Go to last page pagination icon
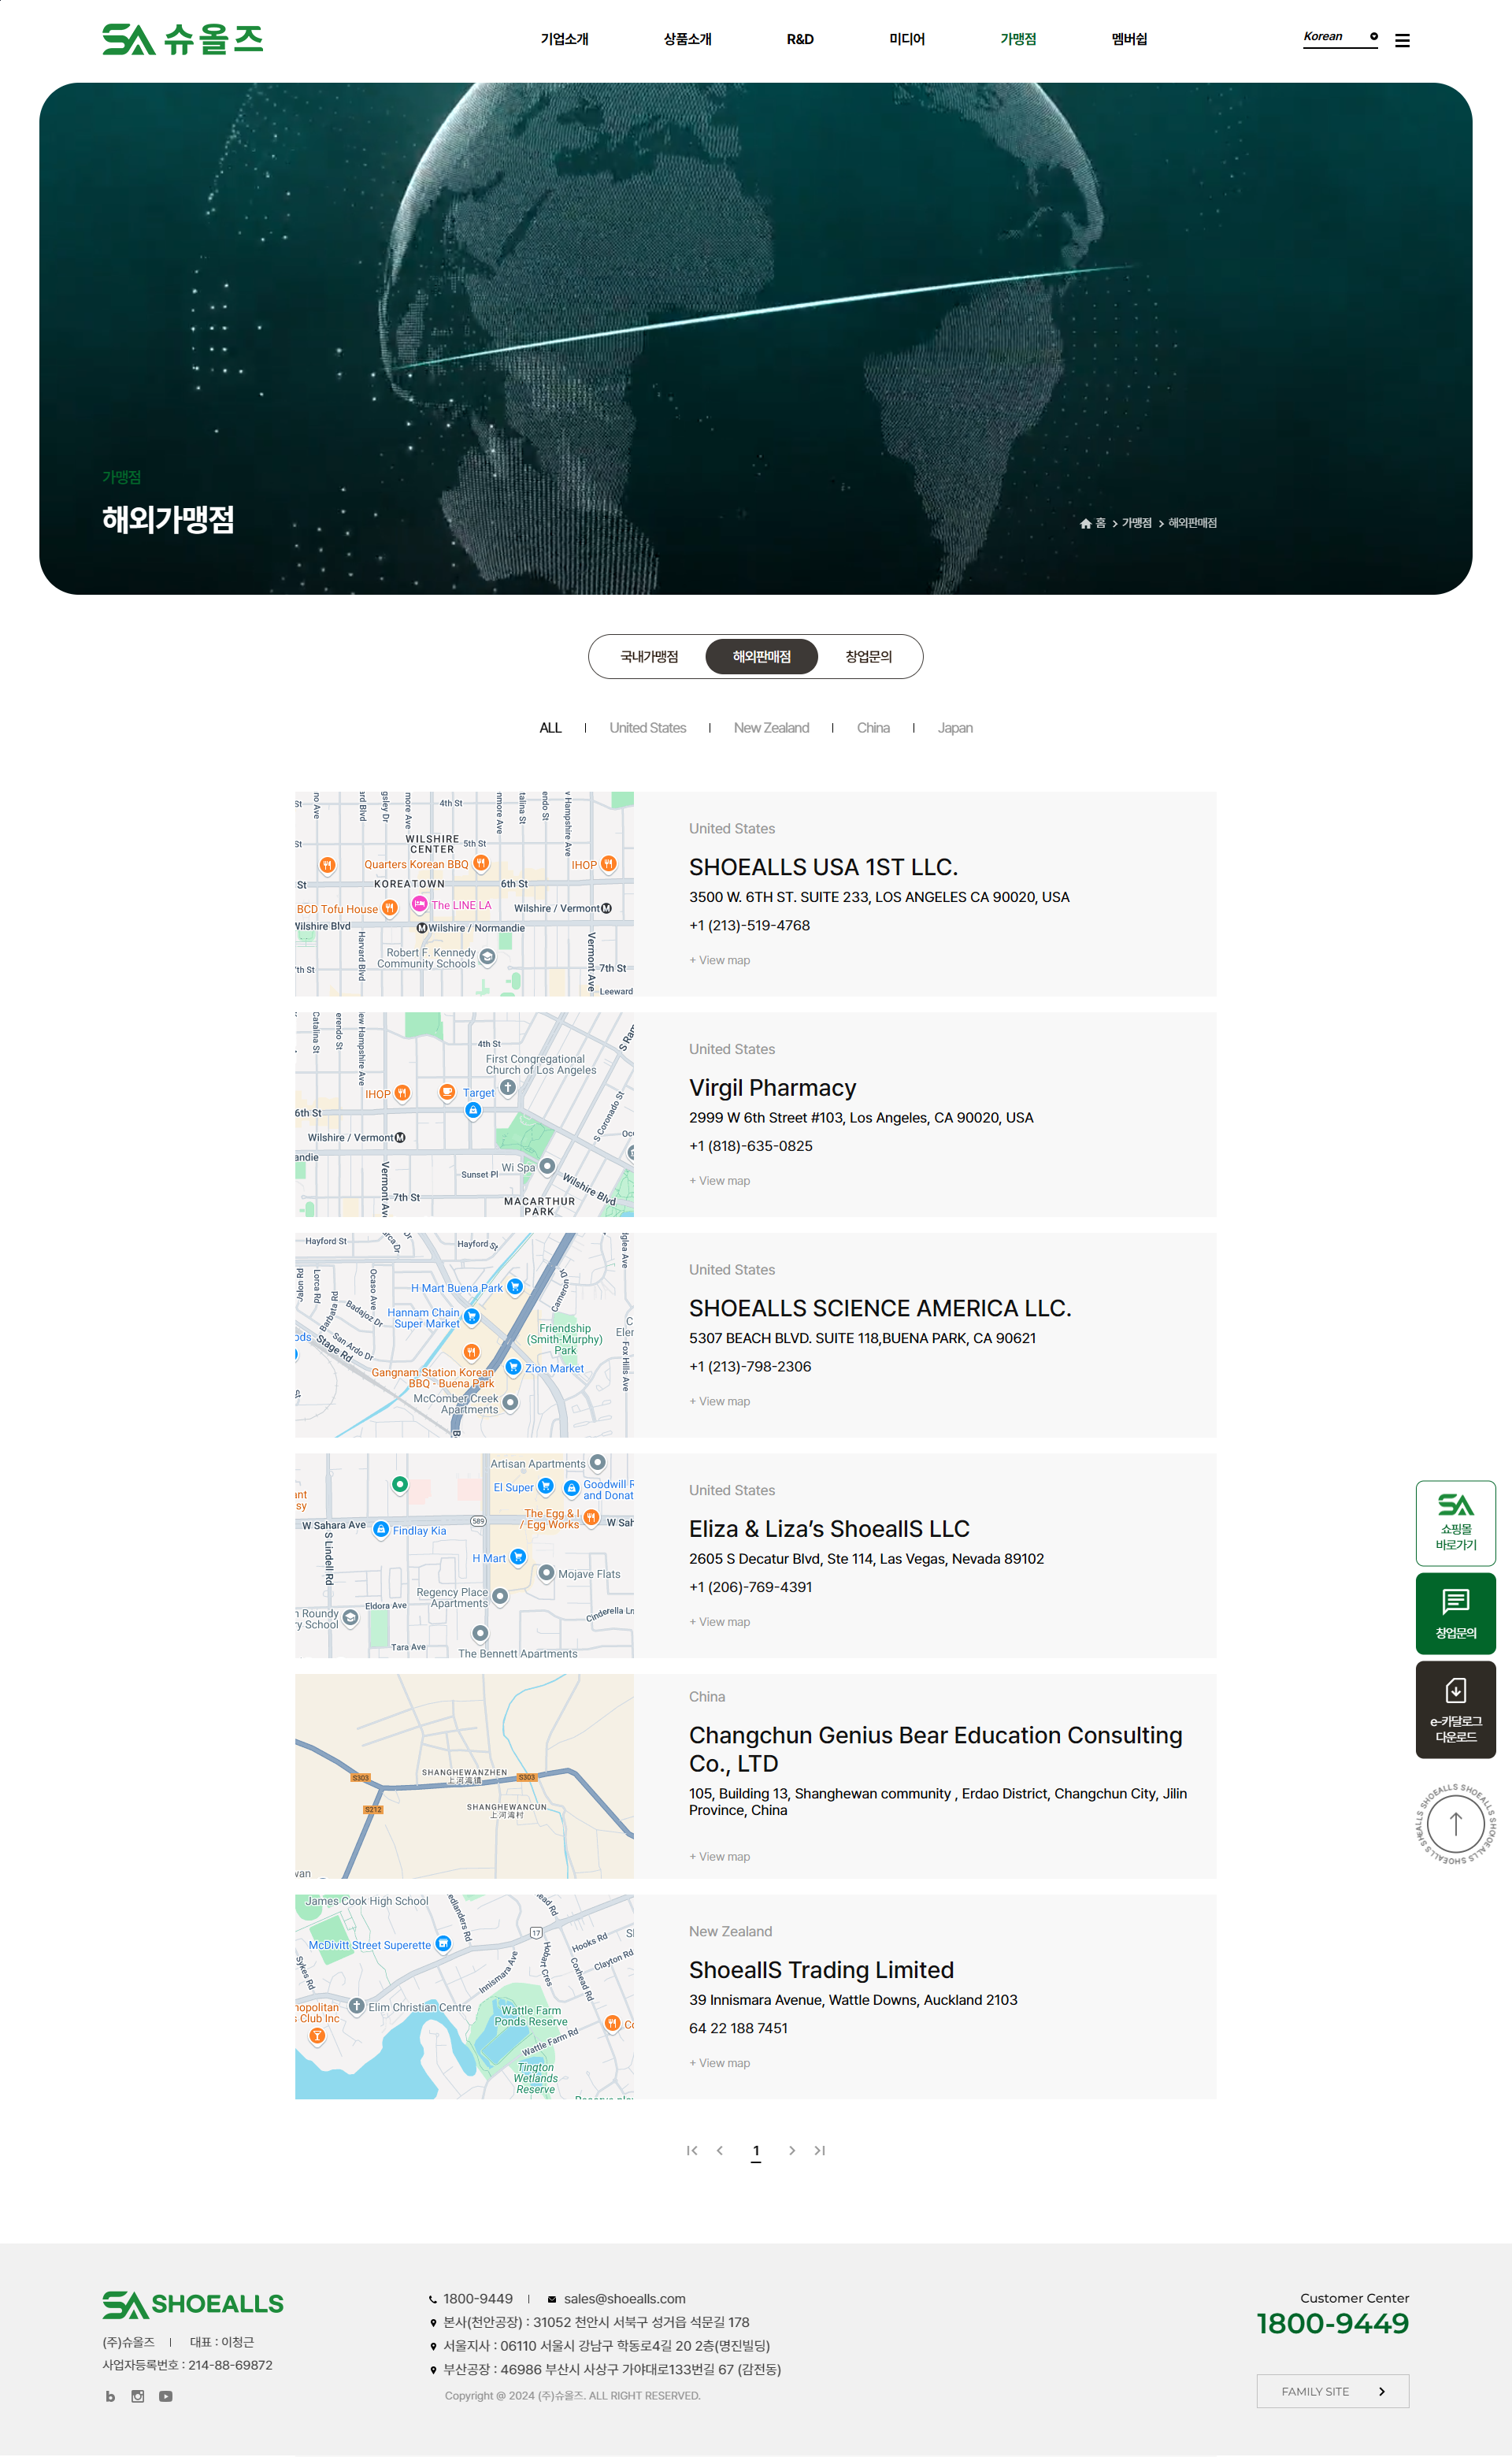 (820, 2150)
